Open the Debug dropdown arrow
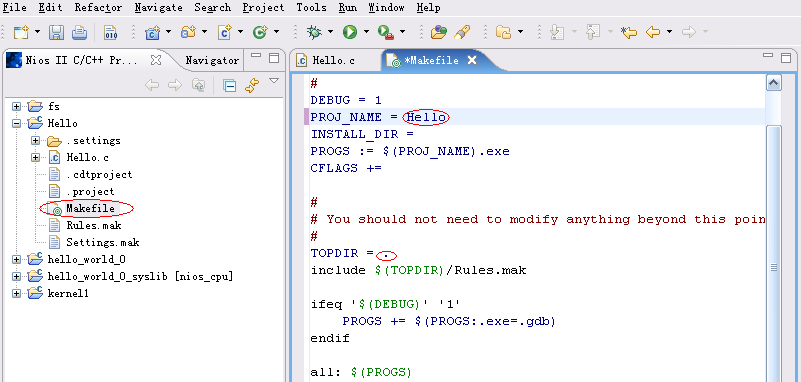Screen dimensions: 801x382 click(x=330, y=32)
